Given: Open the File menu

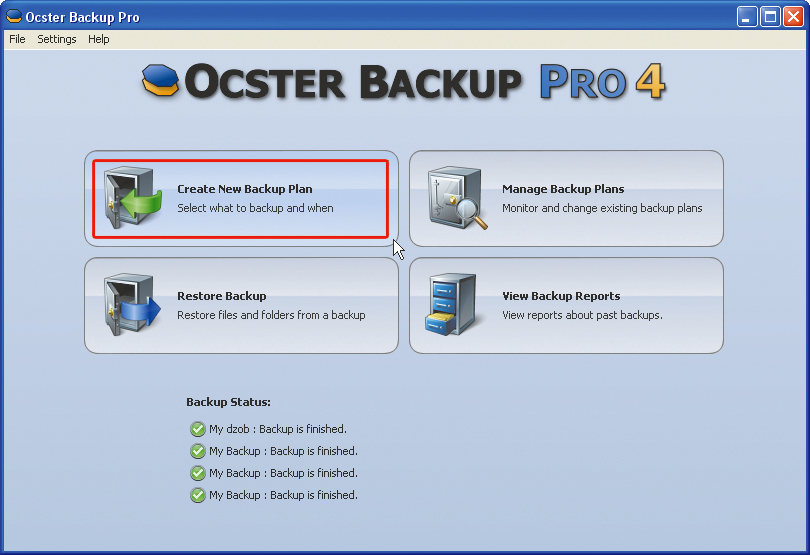Looking at the screenshot, I should (17, 39).
